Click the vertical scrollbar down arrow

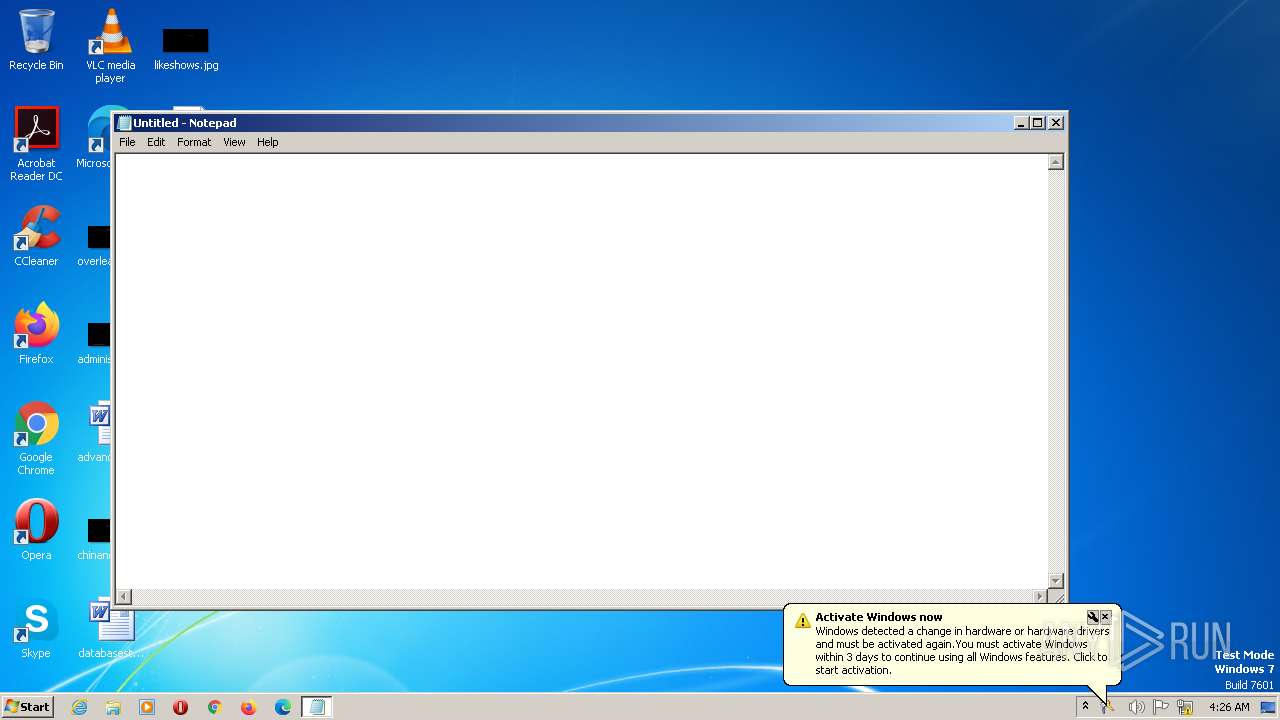click(x=1055, y=580)
